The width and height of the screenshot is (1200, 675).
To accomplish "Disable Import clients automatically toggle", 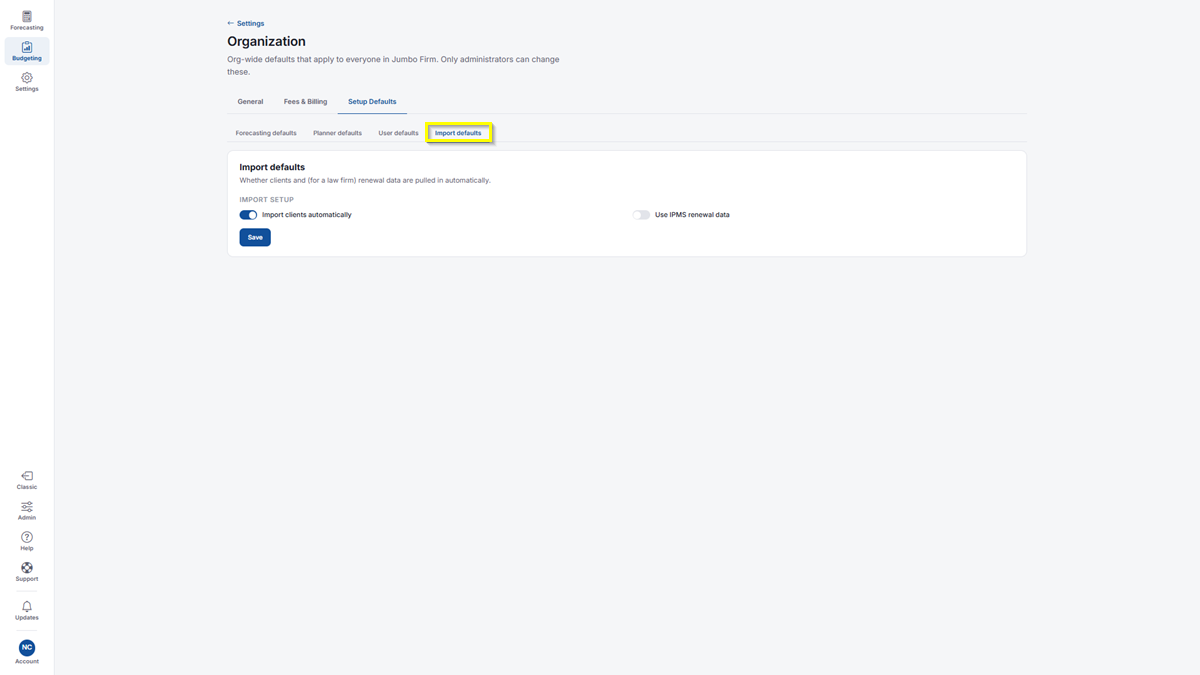I will click(x=248, y=215).
